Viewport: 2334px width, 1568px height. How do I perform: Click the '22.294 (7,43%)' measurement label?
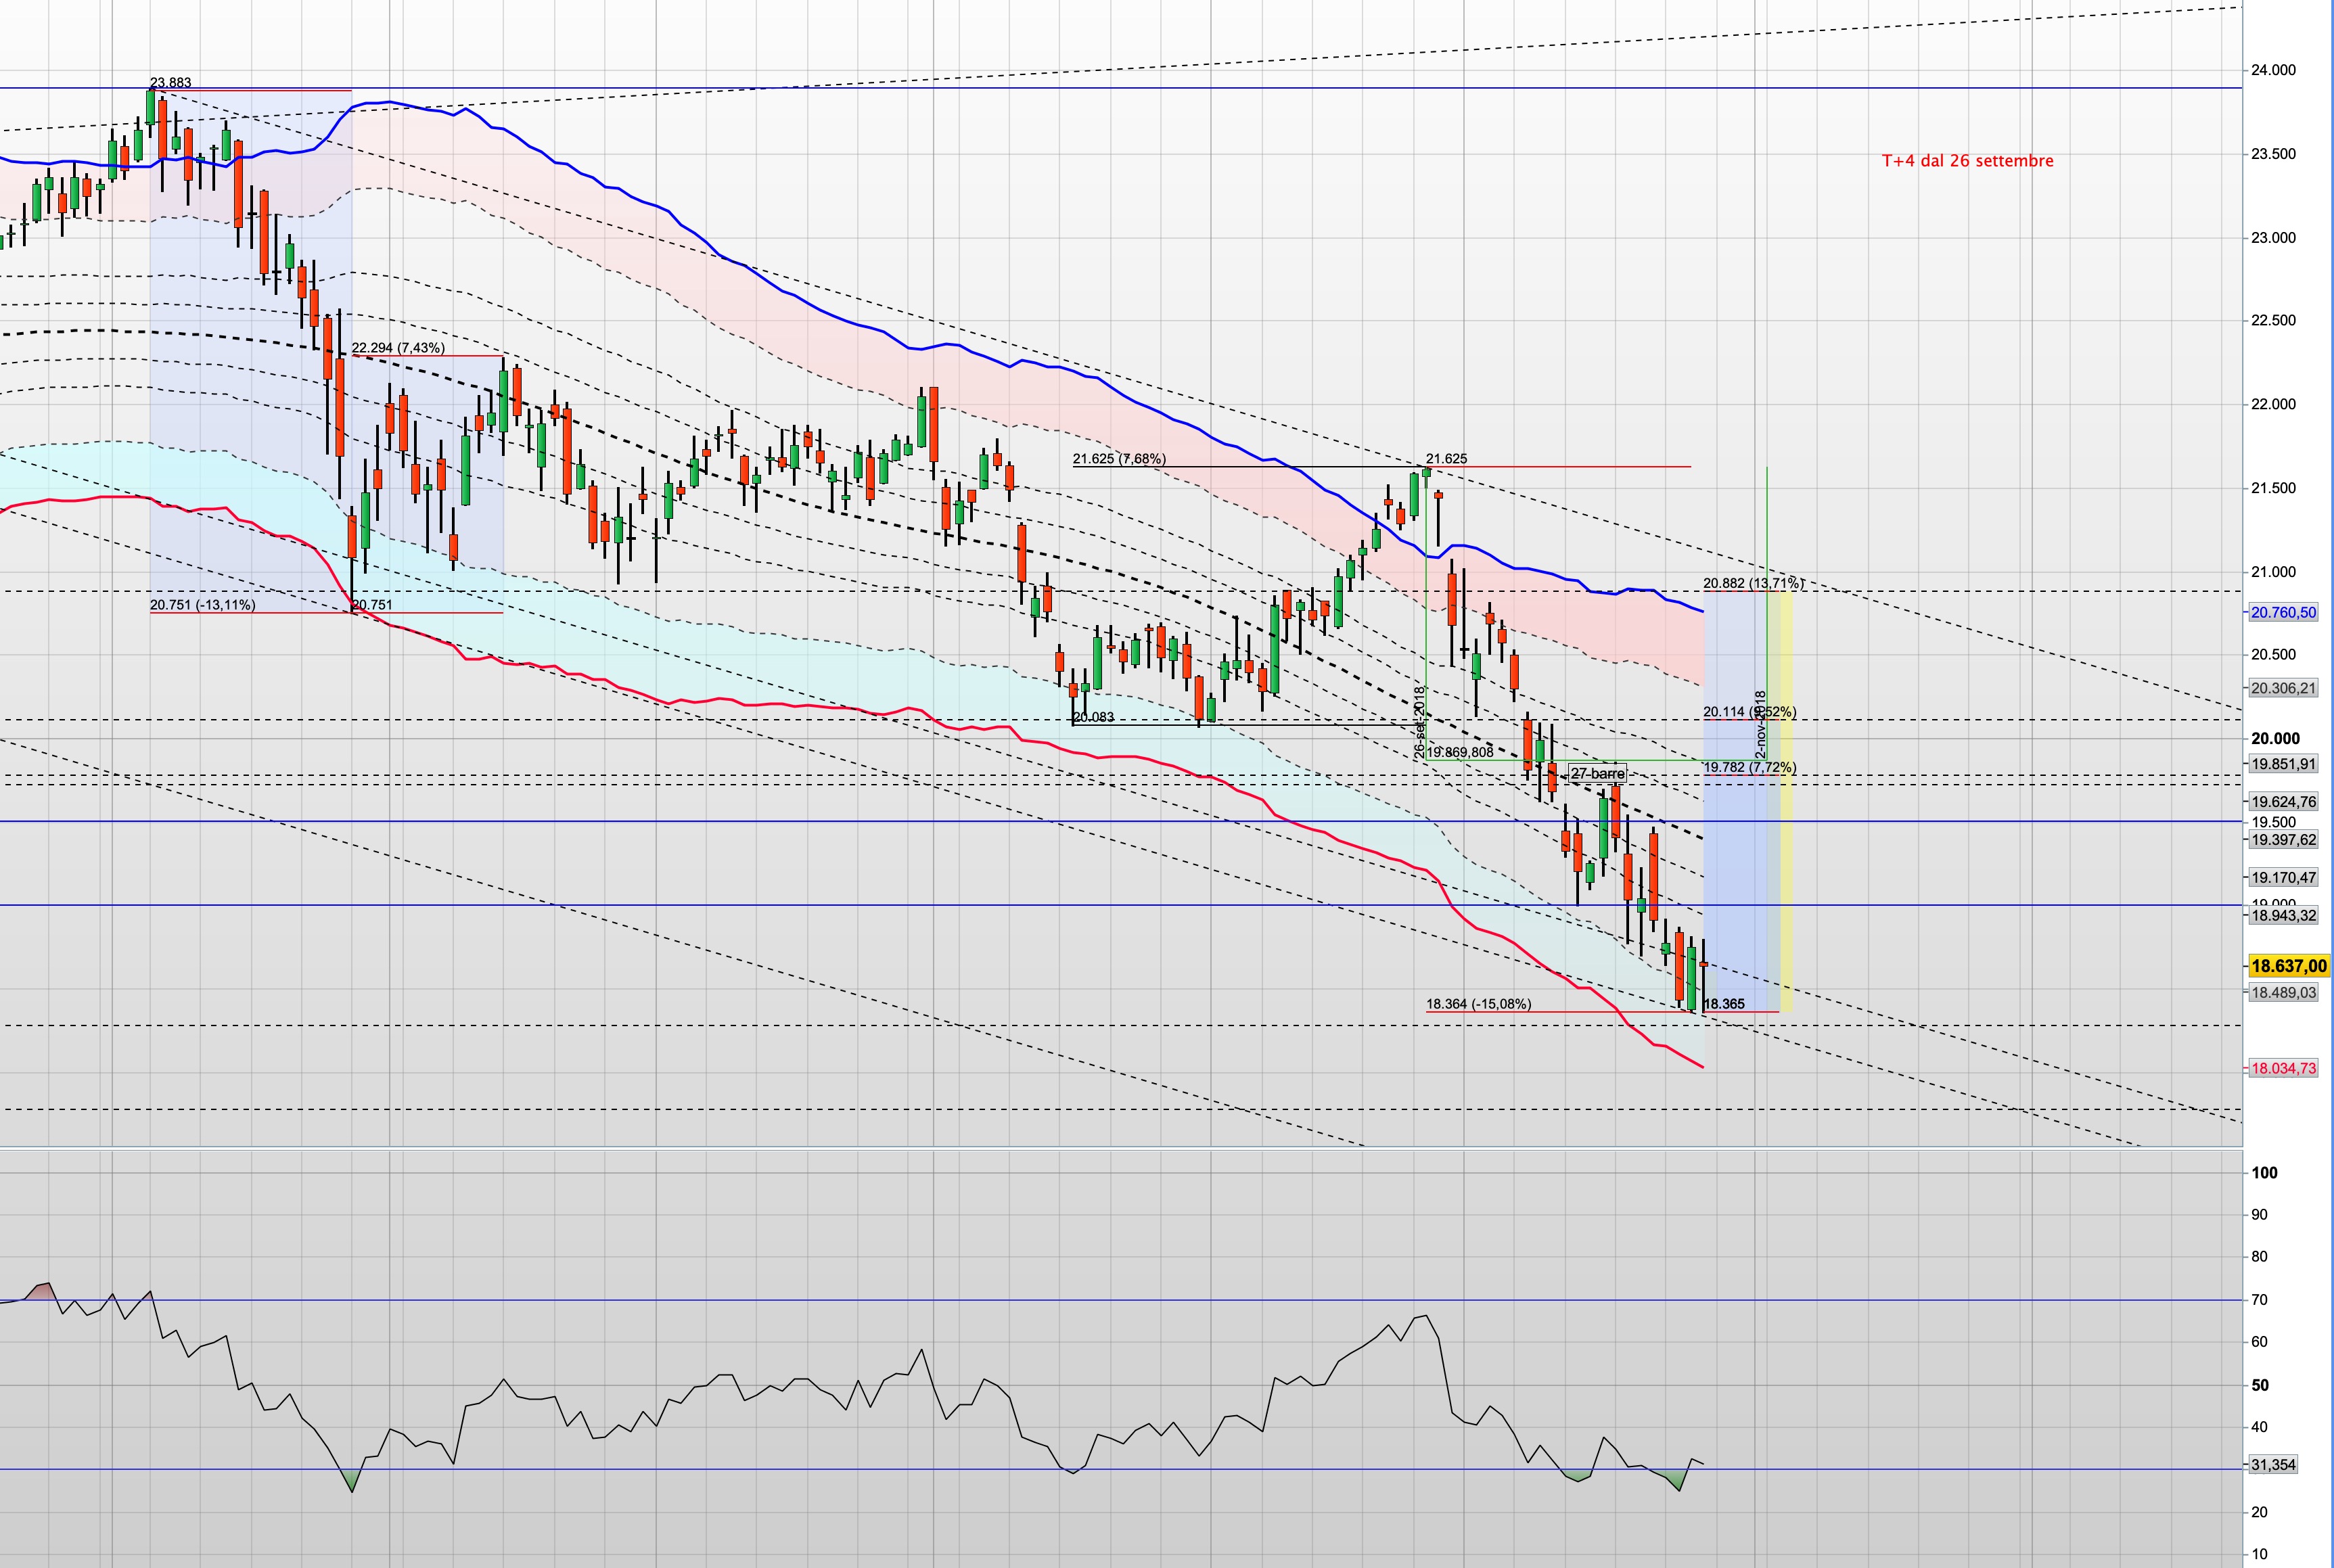[399, 348]
